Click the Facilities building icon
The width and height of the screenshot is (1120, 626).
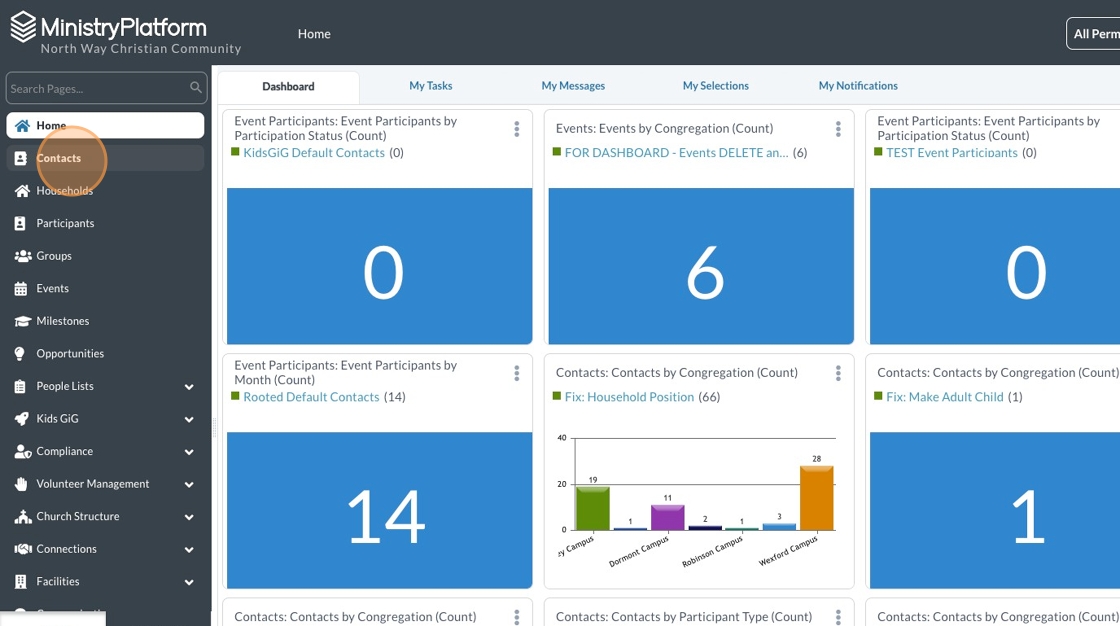tap(20, 582)
